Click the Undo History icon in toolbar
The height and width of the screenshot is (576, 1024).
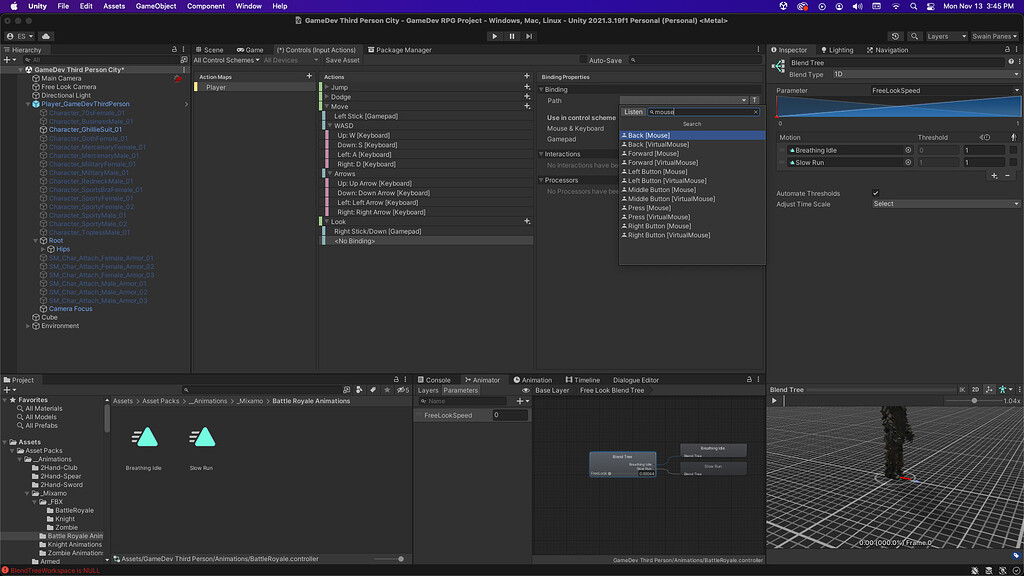click(895, 36)
